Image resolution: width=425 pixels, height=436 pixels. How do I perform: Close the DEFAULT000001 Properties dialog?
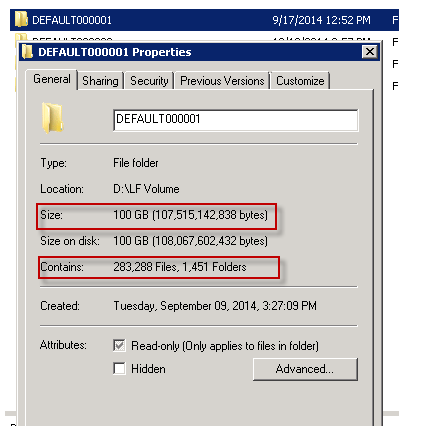[x=370, y=52]
